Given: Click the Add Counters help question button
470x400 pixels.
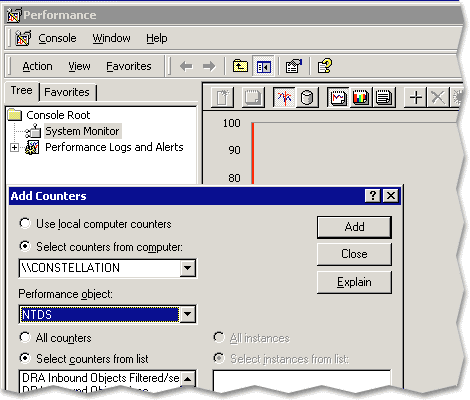Looking at the screenshot, I should pos(373,196).
